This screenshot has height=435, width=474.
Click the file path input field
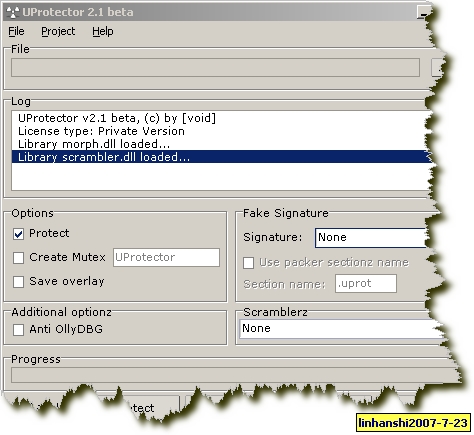[215, 68]
